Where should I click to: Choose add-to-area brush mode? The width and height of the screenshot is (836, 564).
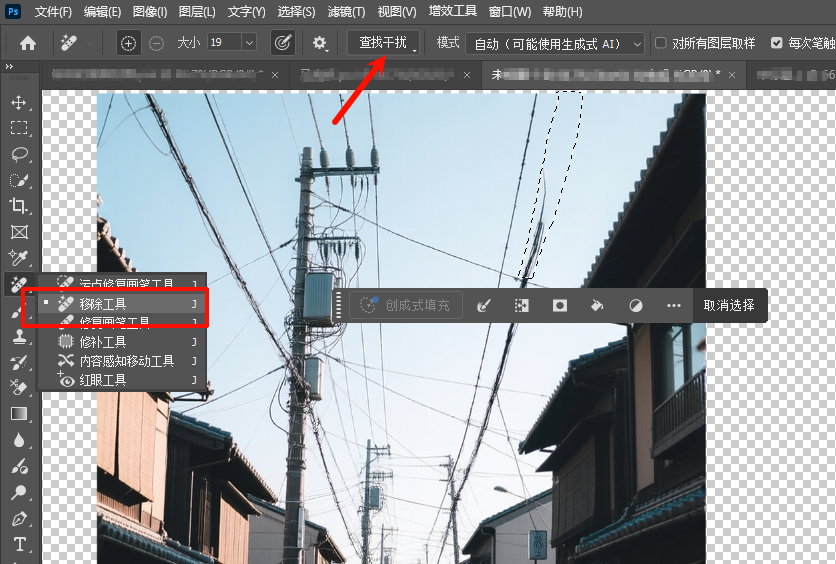128,43
